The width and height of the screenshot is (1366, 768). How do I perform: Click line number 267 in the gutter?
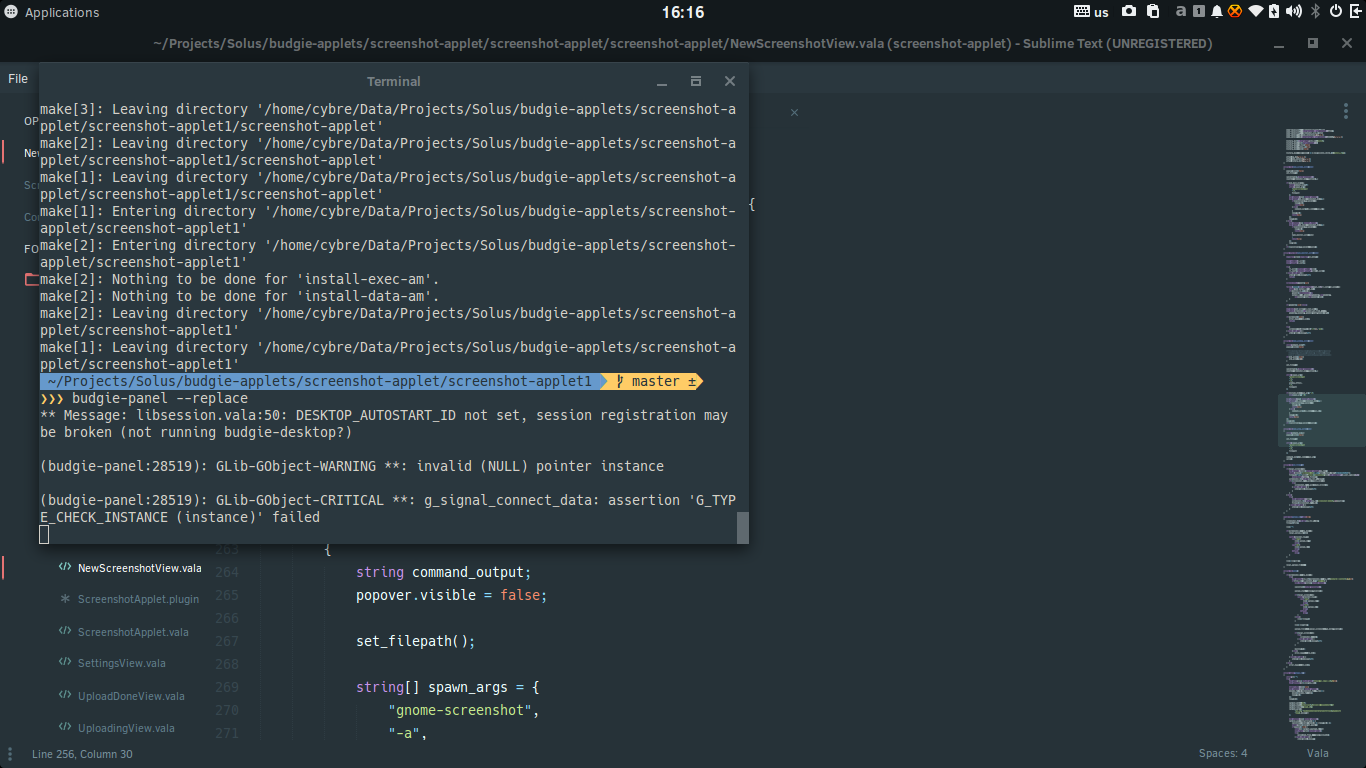pyautogui.click(x=227, y=641)
